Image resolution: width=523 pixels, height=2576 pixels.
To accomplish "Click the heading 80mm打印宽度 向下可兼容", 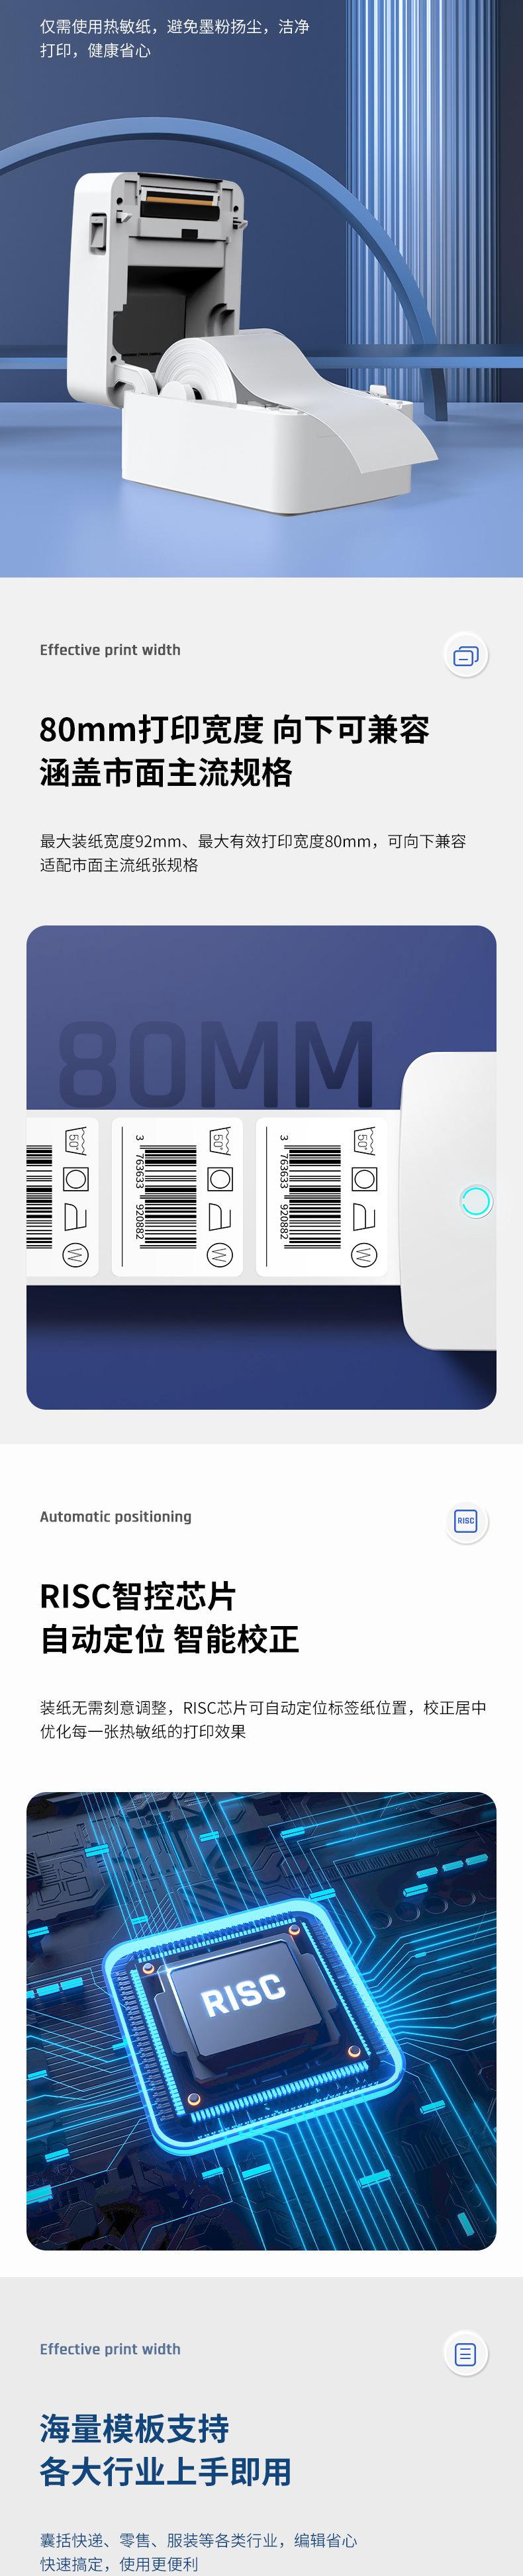I will (x=234, y=730).
